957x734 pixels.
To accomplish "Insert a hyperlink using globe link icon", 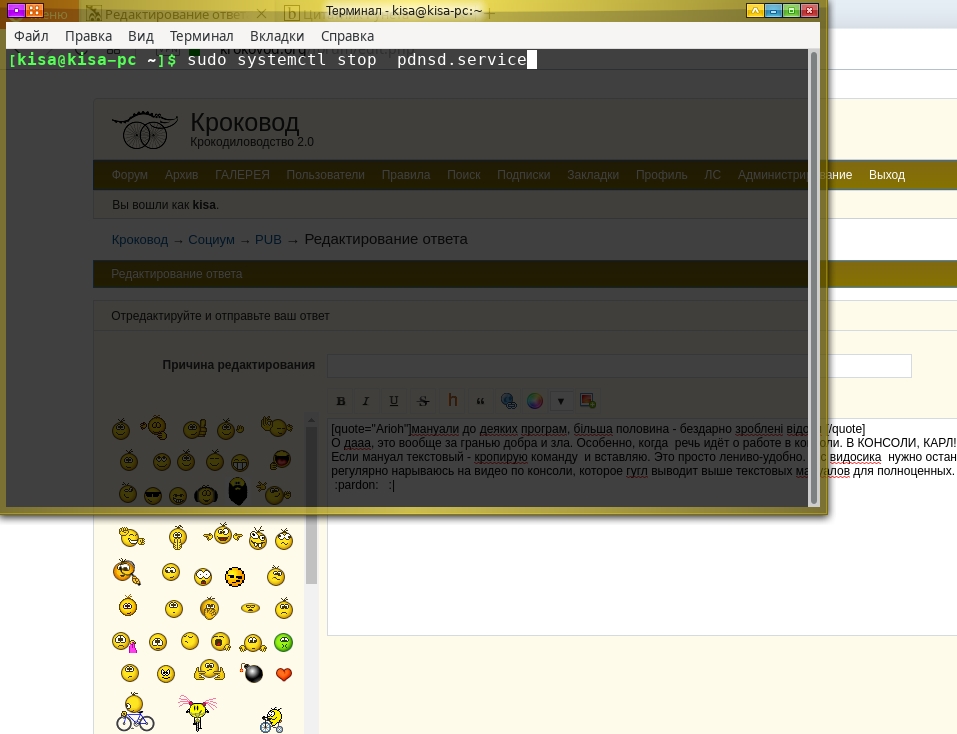I will [x=508, y=401].
